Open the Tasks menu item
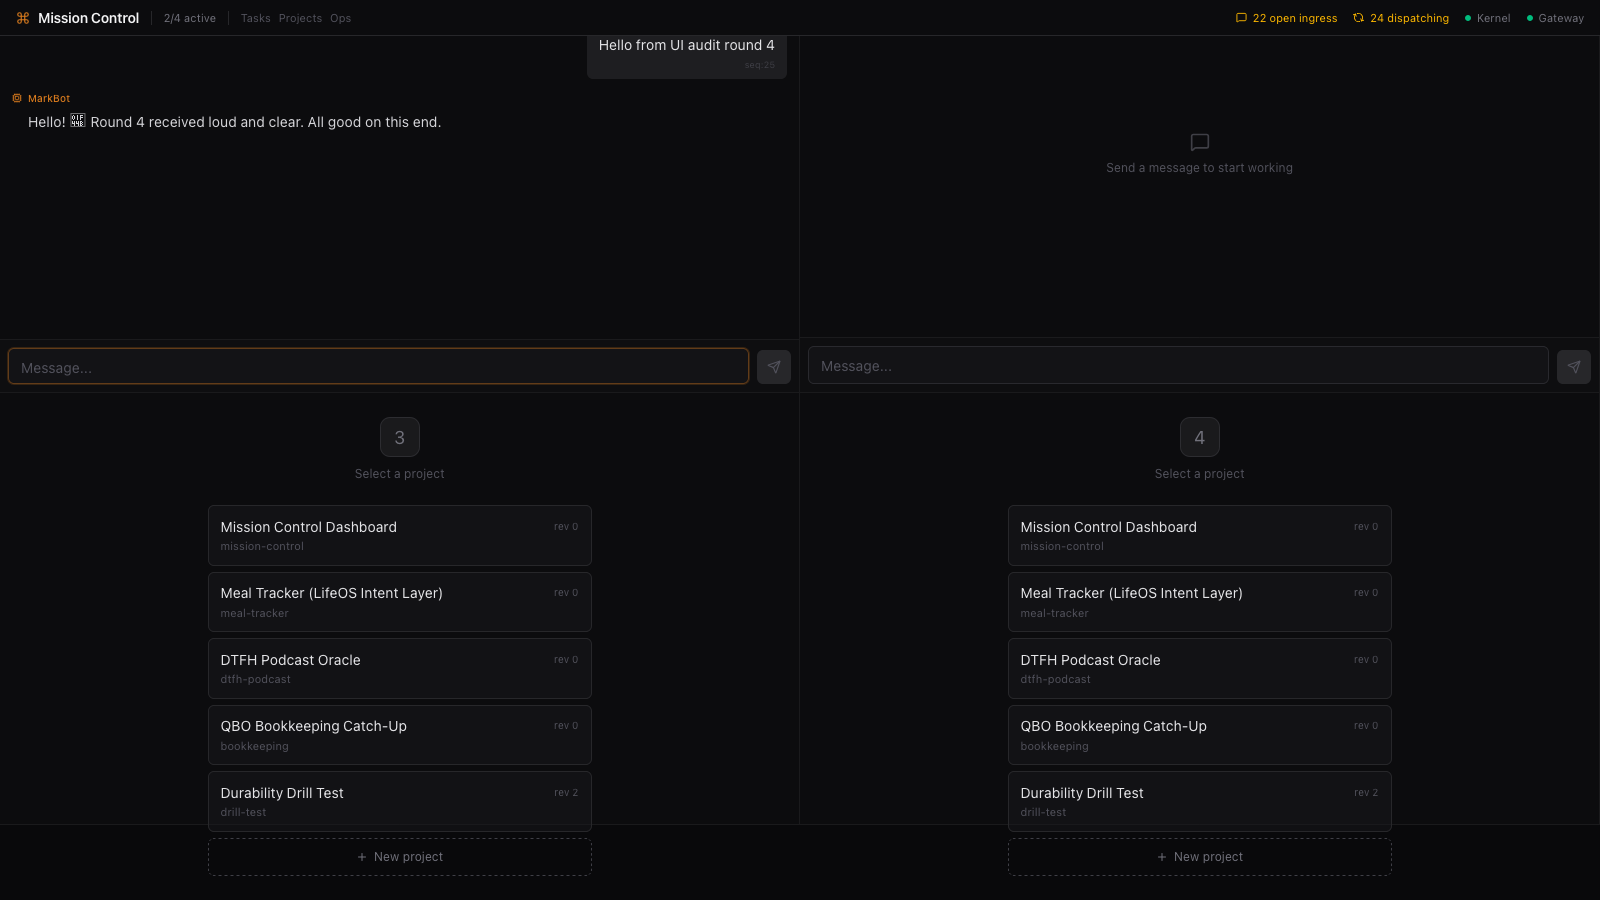Screen dimensions: 1600x900 point(255,18)
